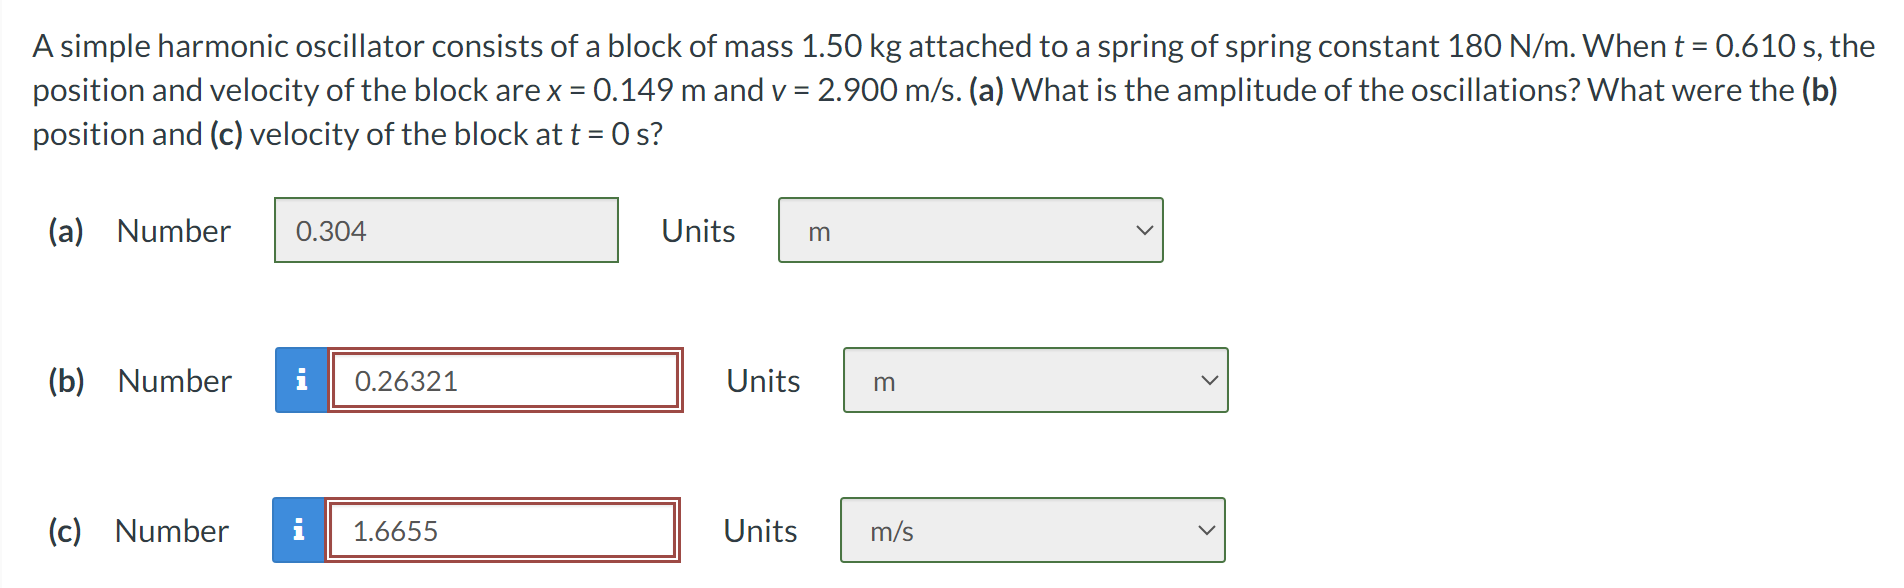Image resolution: width=1904 pixels, height=588 pixels.
Task: Open the m/s units dropdown for part (c)
Action: point(1033,530)
